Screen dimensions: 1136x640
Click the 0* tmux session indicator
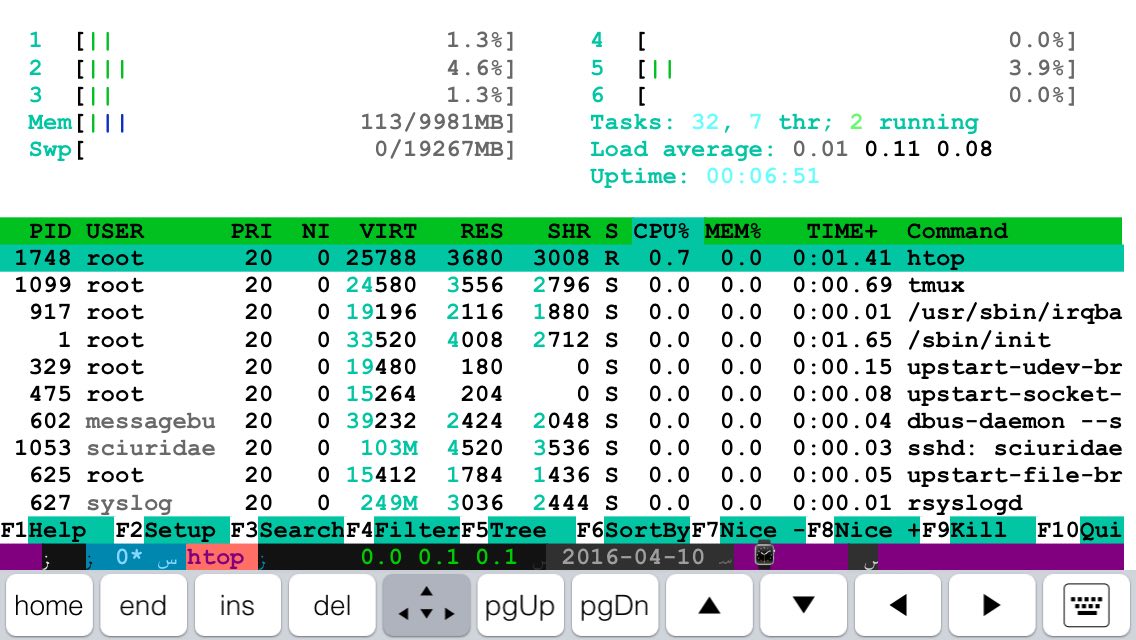pos(129,557)
